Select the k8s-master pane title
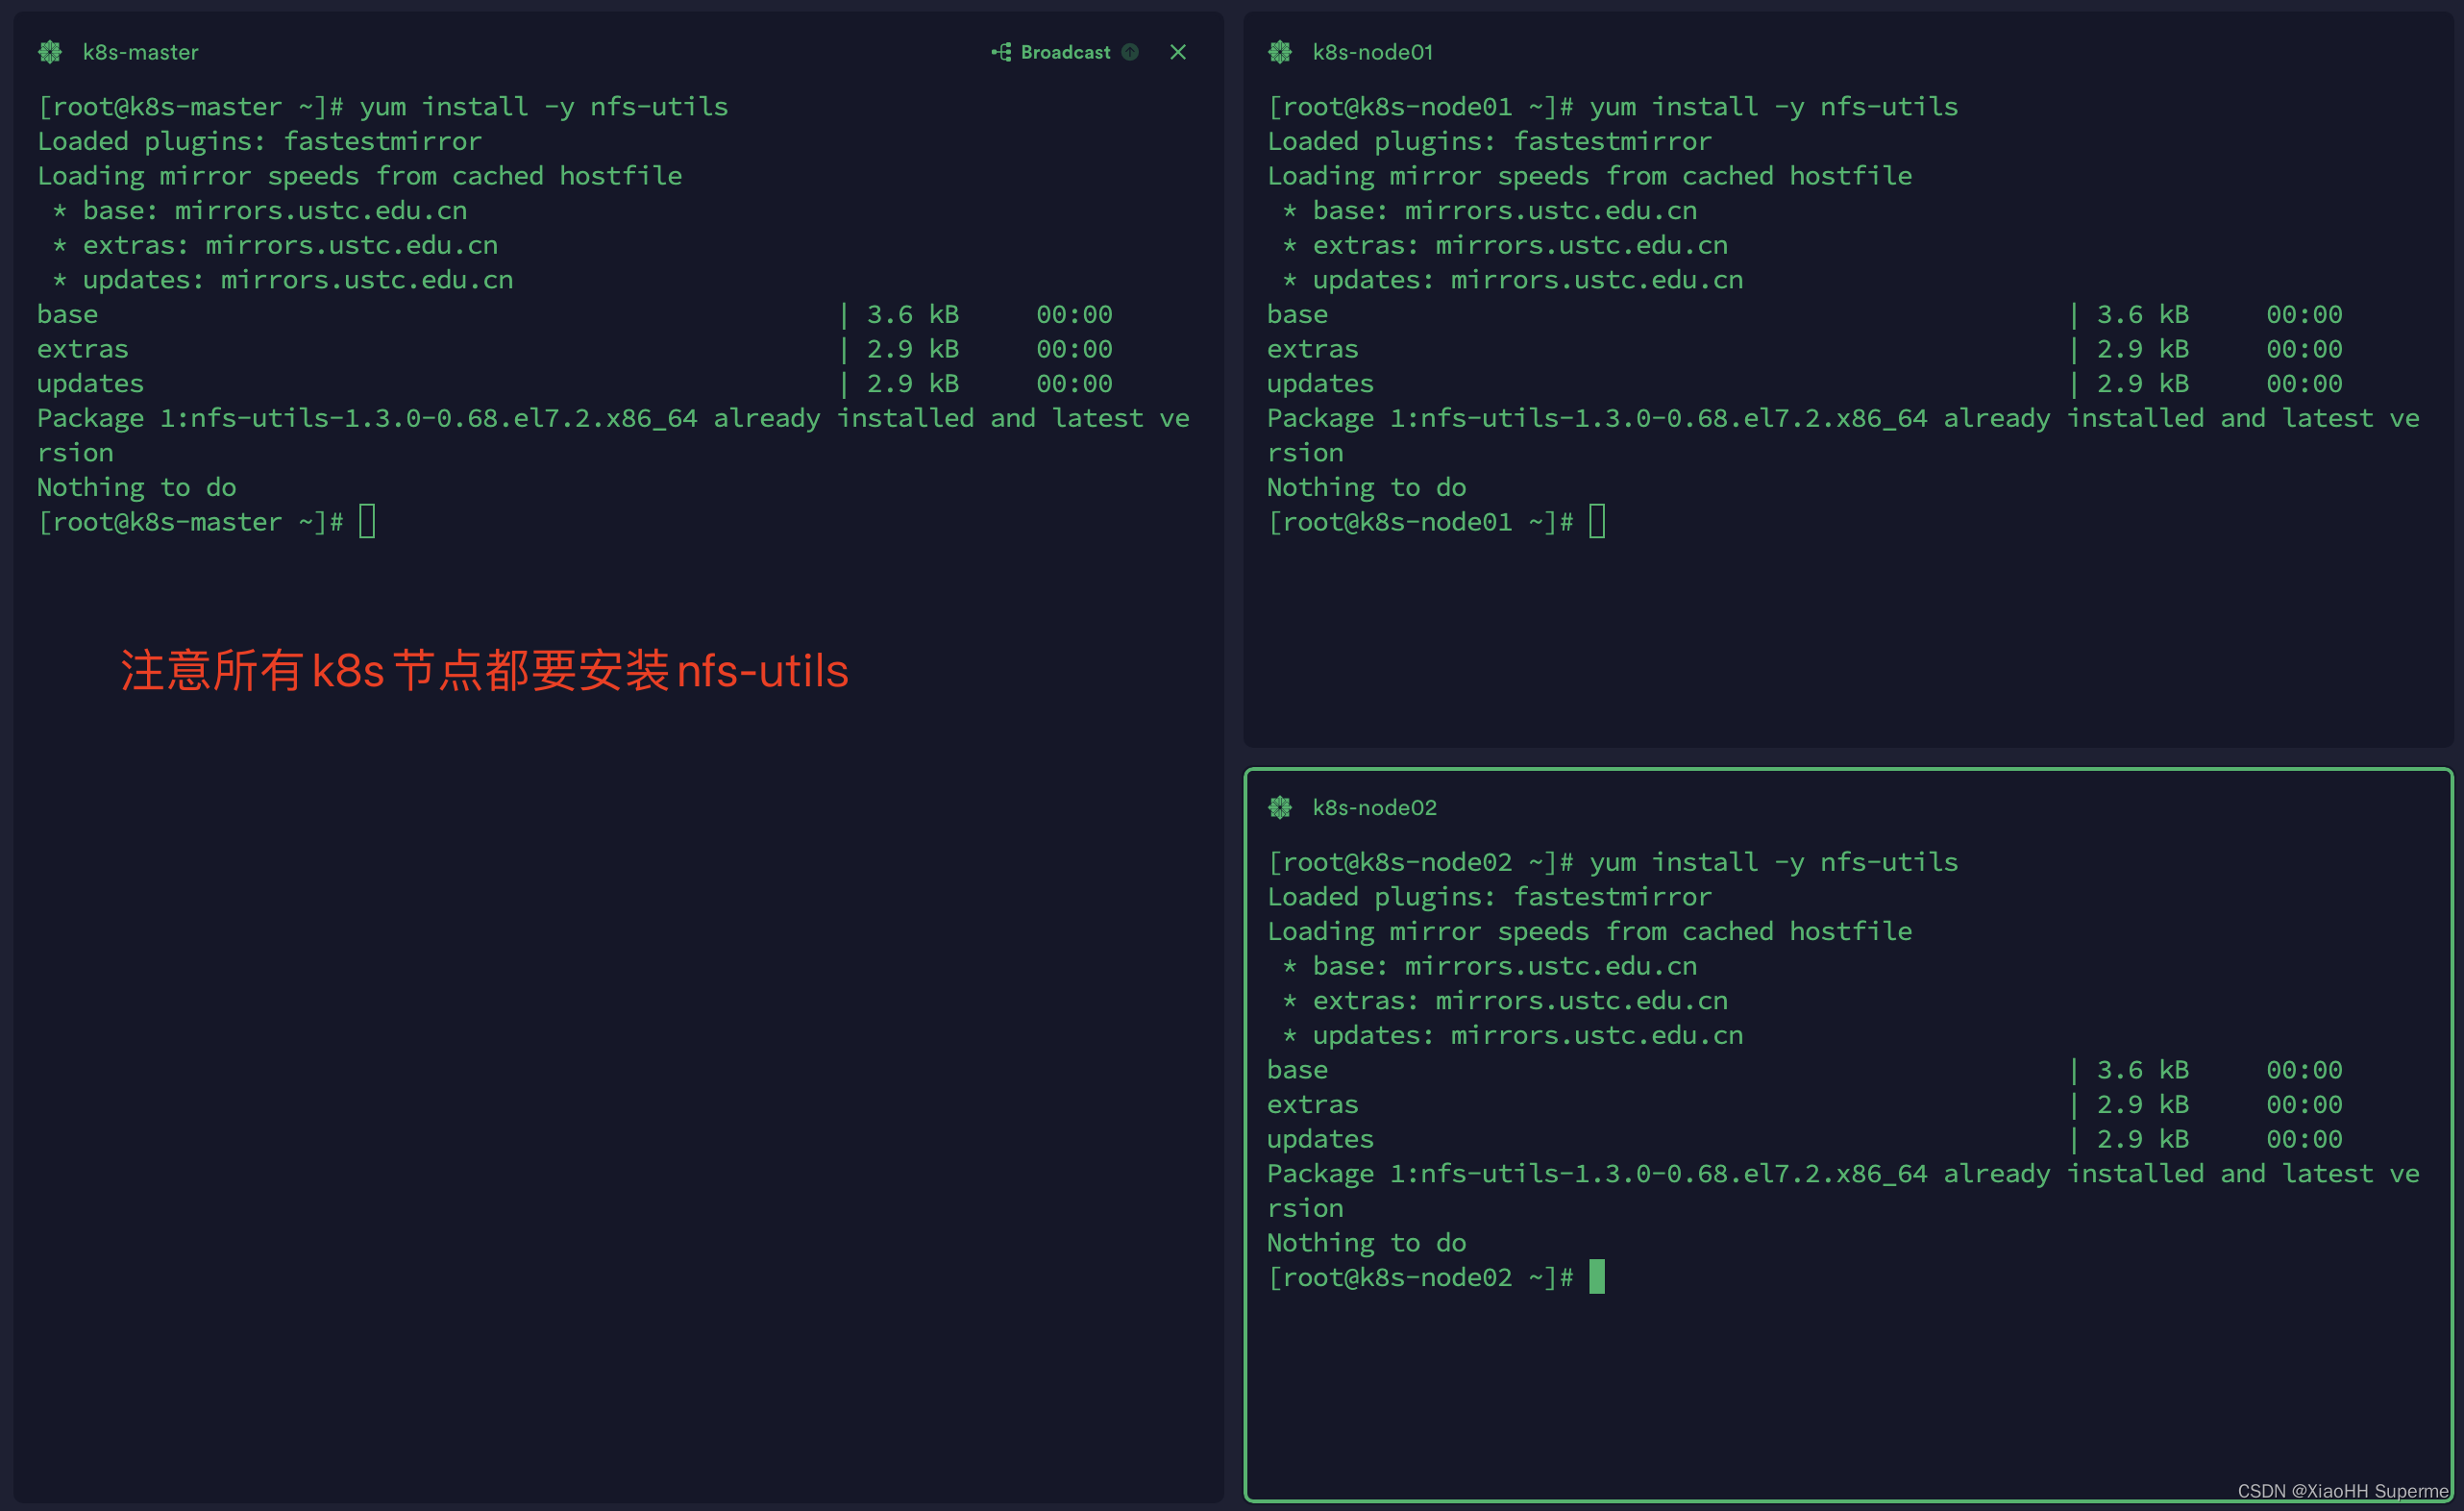 [x=140, y=52]
